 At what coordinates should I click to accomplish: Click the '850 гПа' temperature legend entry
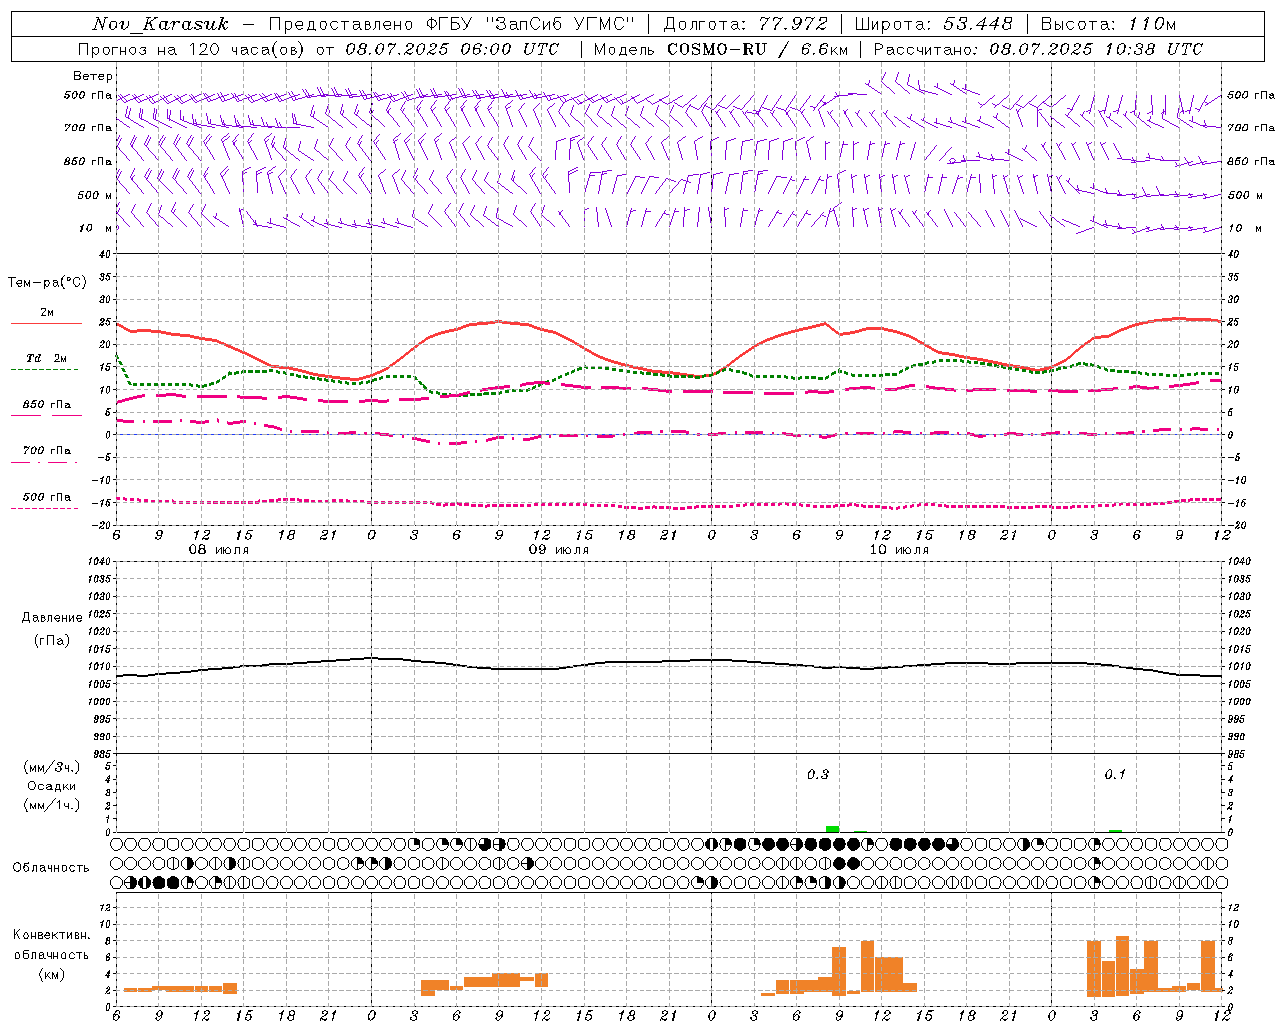[x=47, y=405]
